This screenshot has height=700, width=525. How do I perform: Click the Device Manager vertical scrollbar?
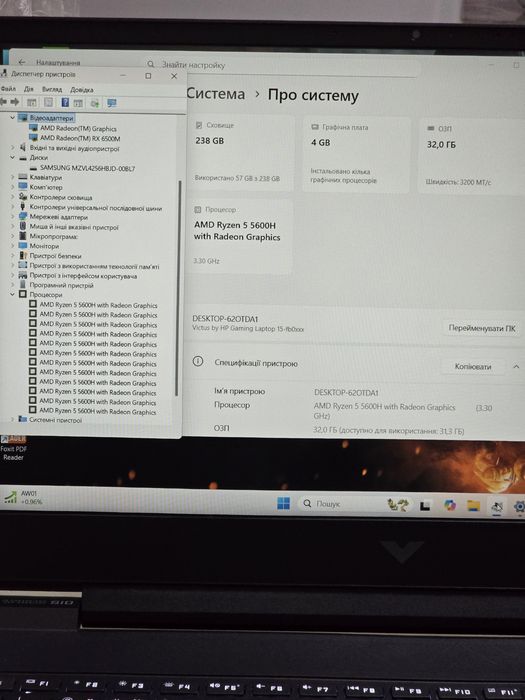click(178, 288)
